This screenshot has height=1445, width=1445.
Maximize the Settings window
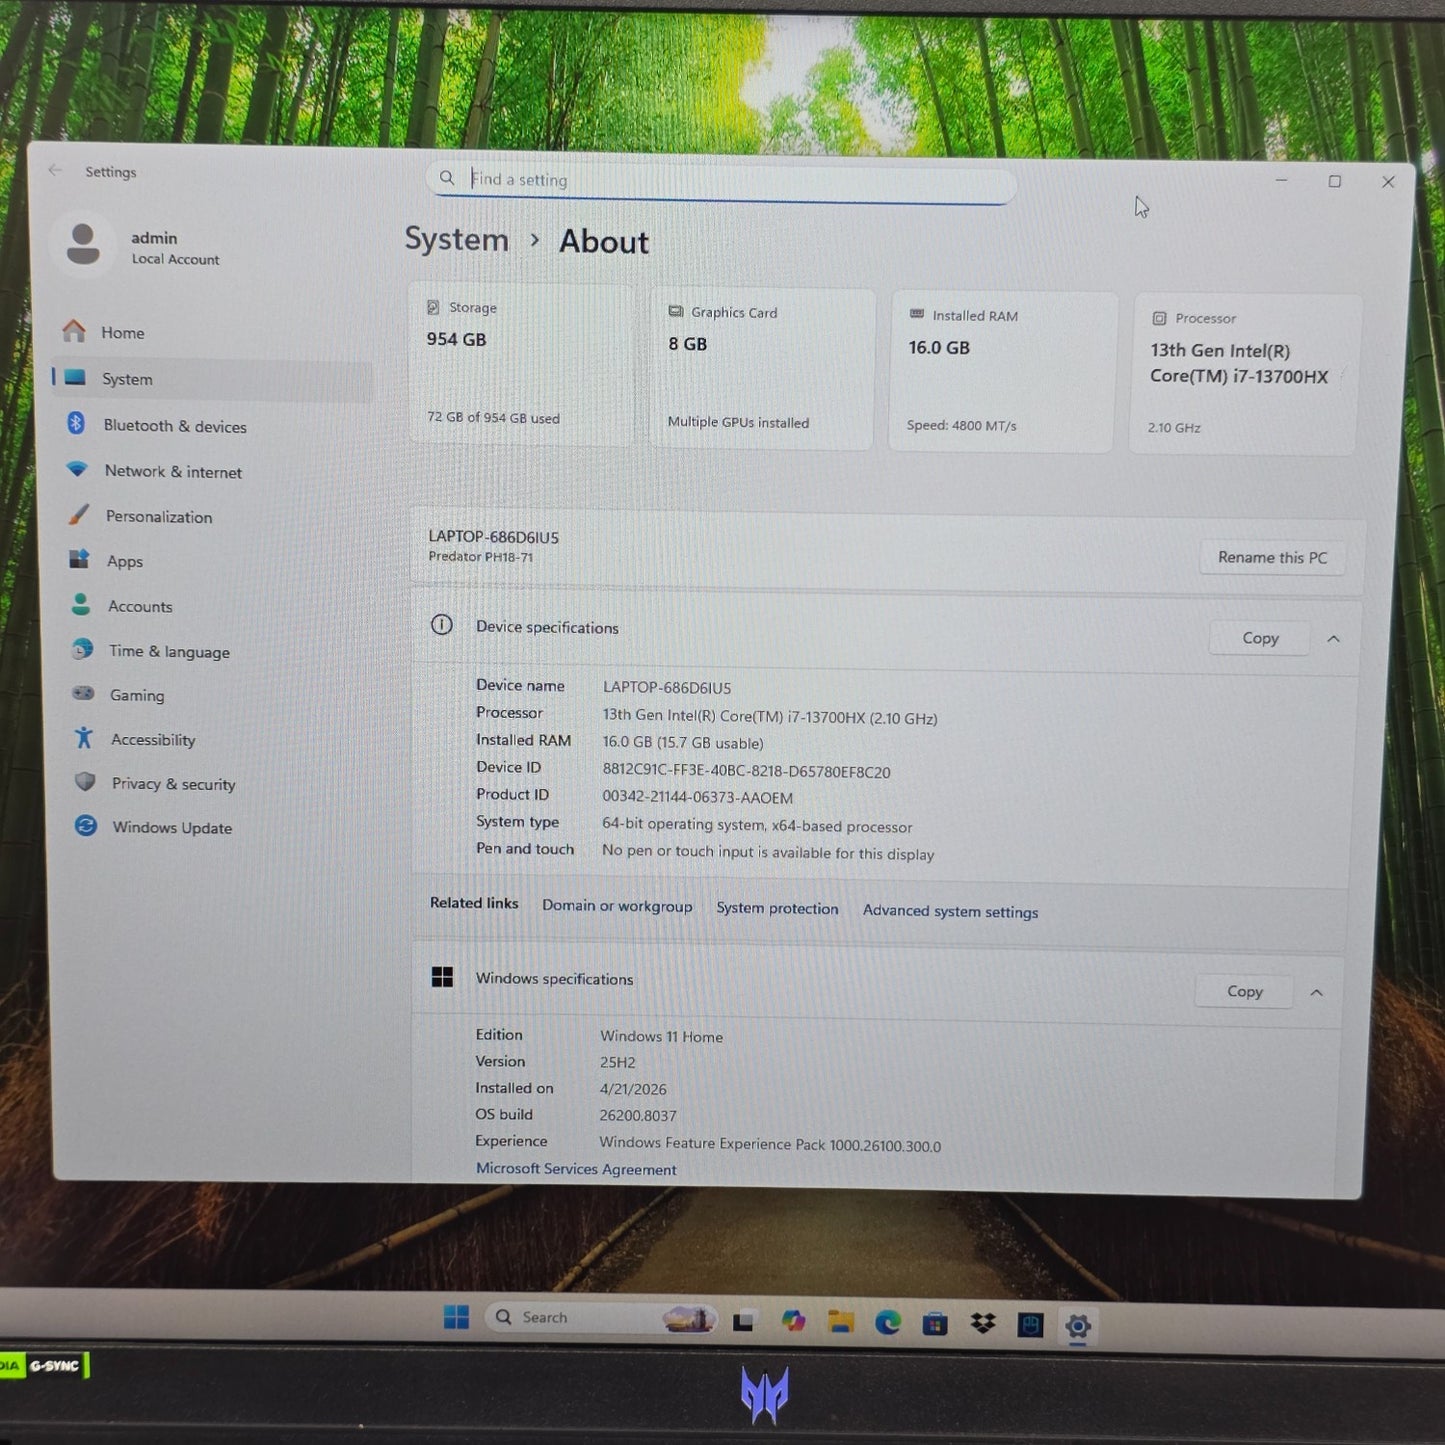click(x=1335, y=181)
